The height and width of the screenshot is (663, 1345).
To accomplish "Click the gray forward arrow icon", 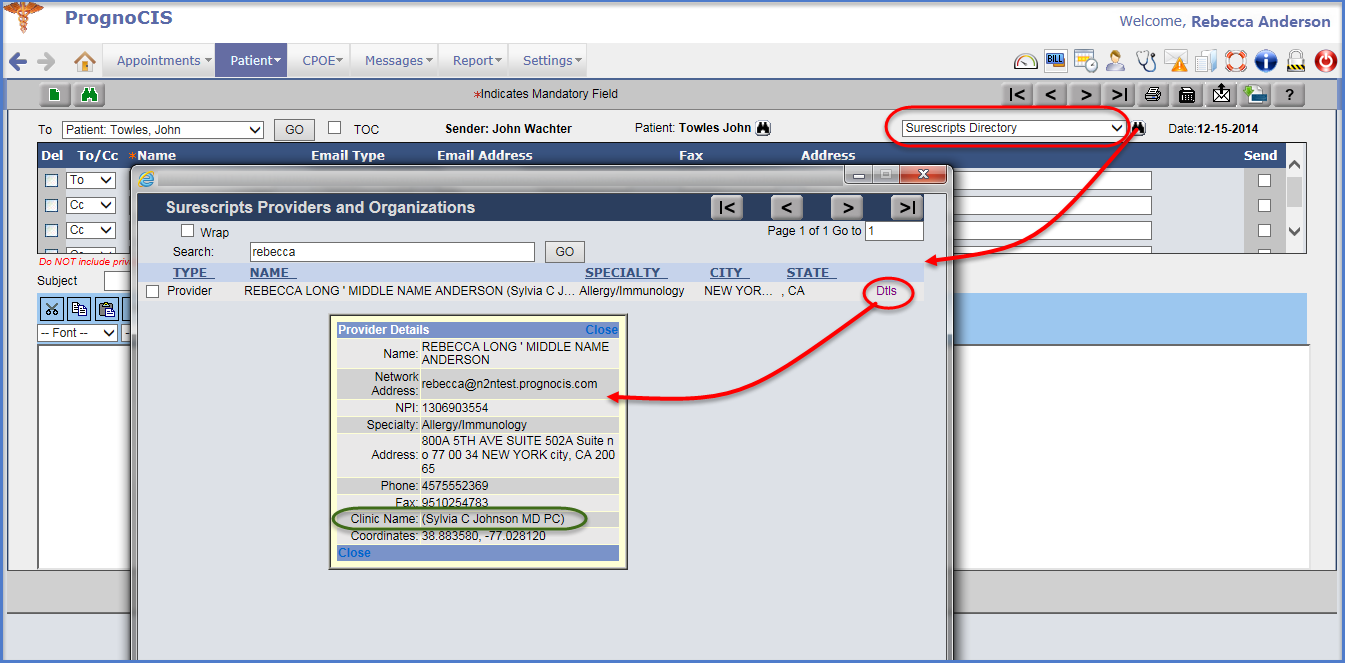I will [x=46, y=61].
